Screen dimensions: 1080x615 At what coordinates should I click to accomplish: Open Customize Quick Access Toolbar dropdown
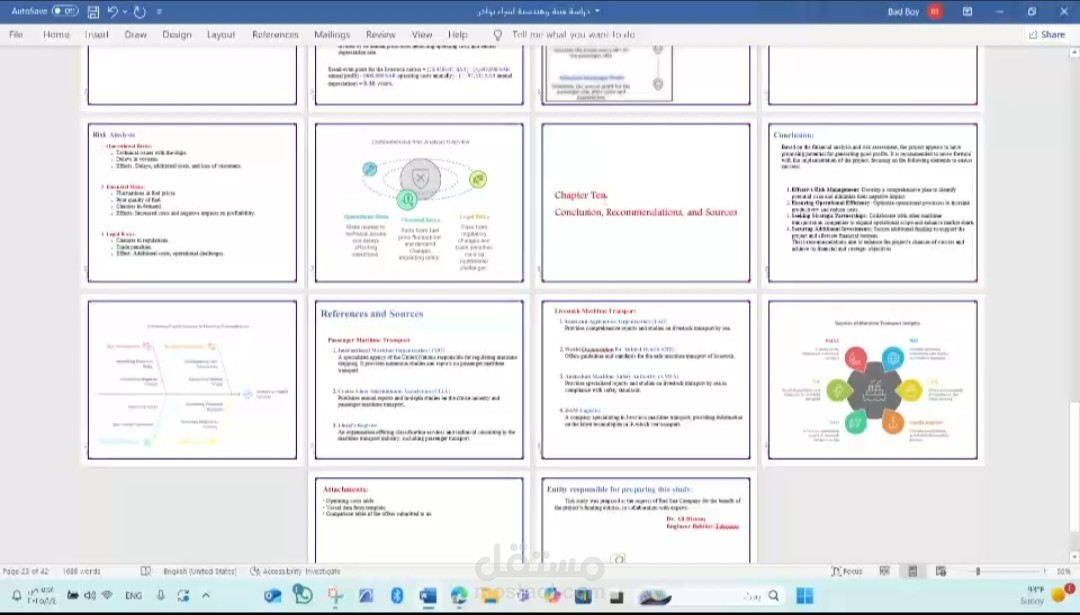pos(159,12)
